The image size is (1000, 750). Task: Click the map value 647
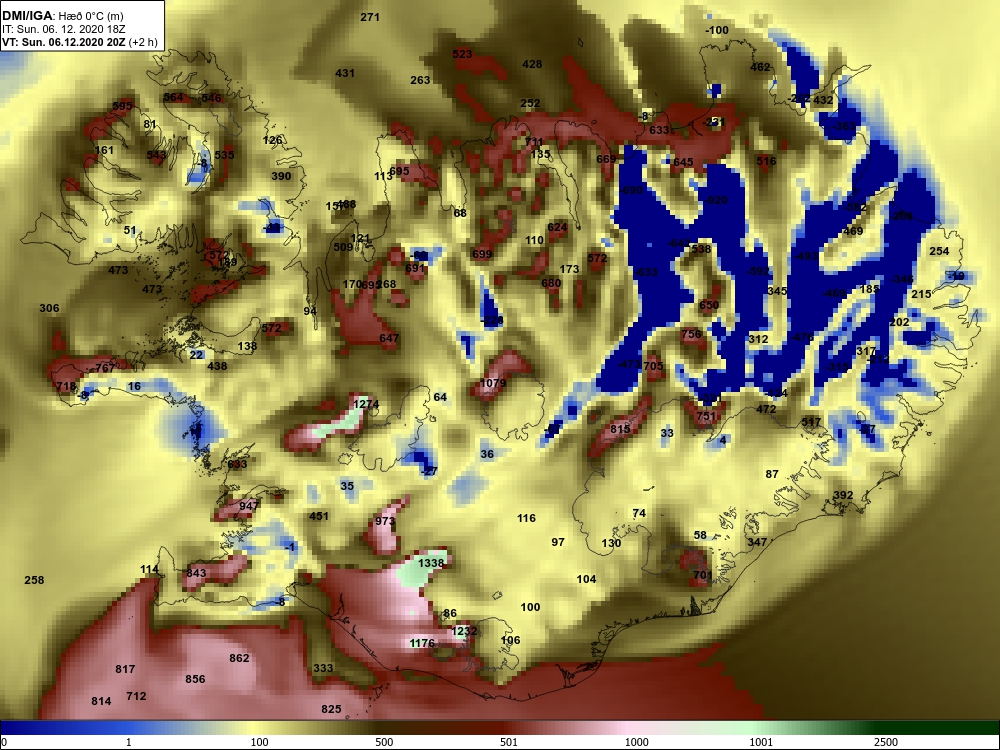[389, 338]
